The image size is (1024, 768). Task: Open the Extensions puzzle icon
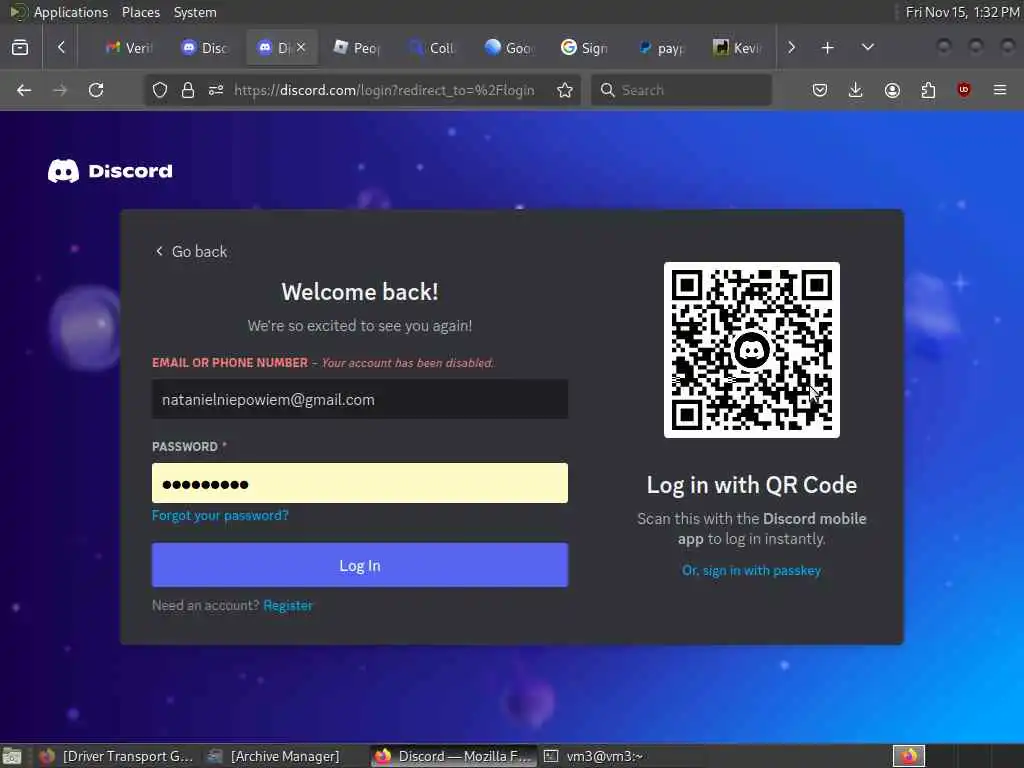[x=928, y=90]
